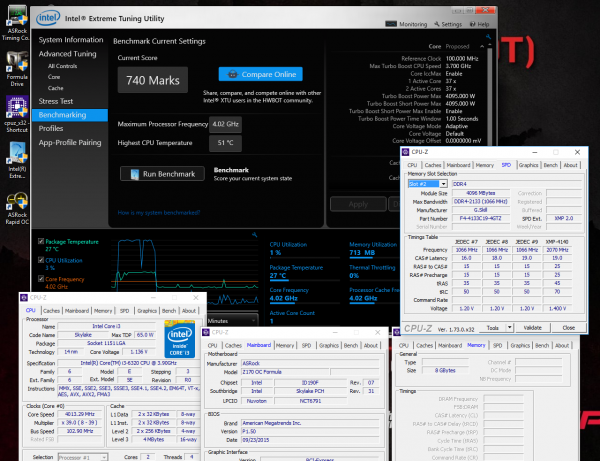Viewport: 600px width, 461px height.
Task: Click the 4.02 GHz Maximum Processor Frequency value
Action: pyautogui.click(x=225, y=124)
